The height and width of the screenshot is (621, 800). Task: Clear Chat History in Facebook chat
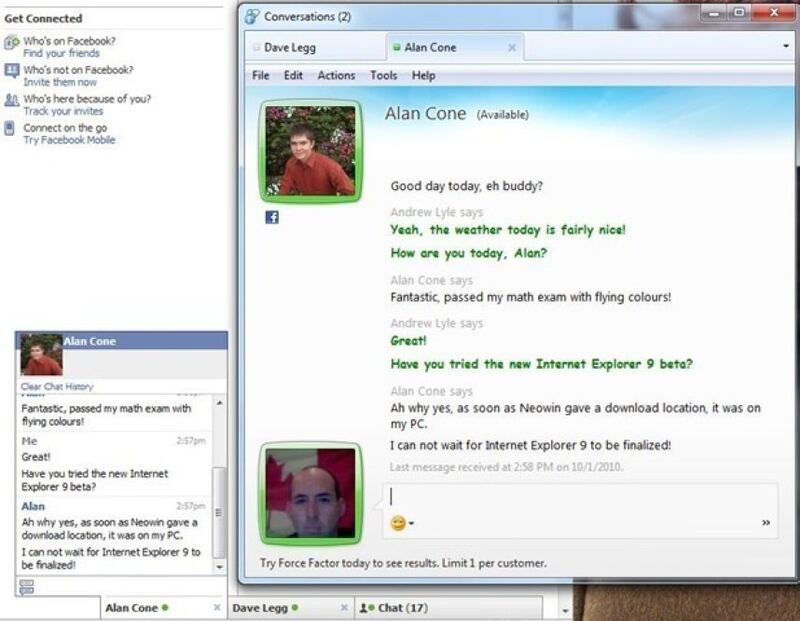(x=57, y=386)
